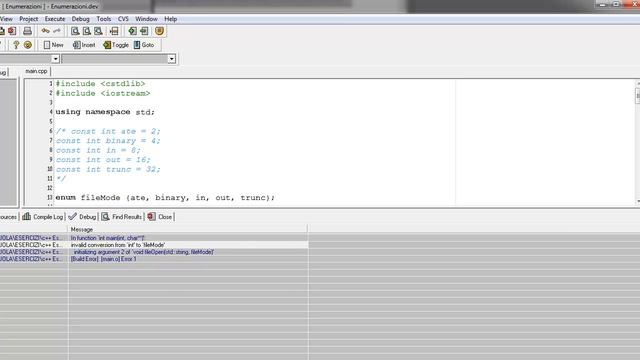Open the Project menu
This screenshot has width=640, height=360.
click(x=29, y=19)
